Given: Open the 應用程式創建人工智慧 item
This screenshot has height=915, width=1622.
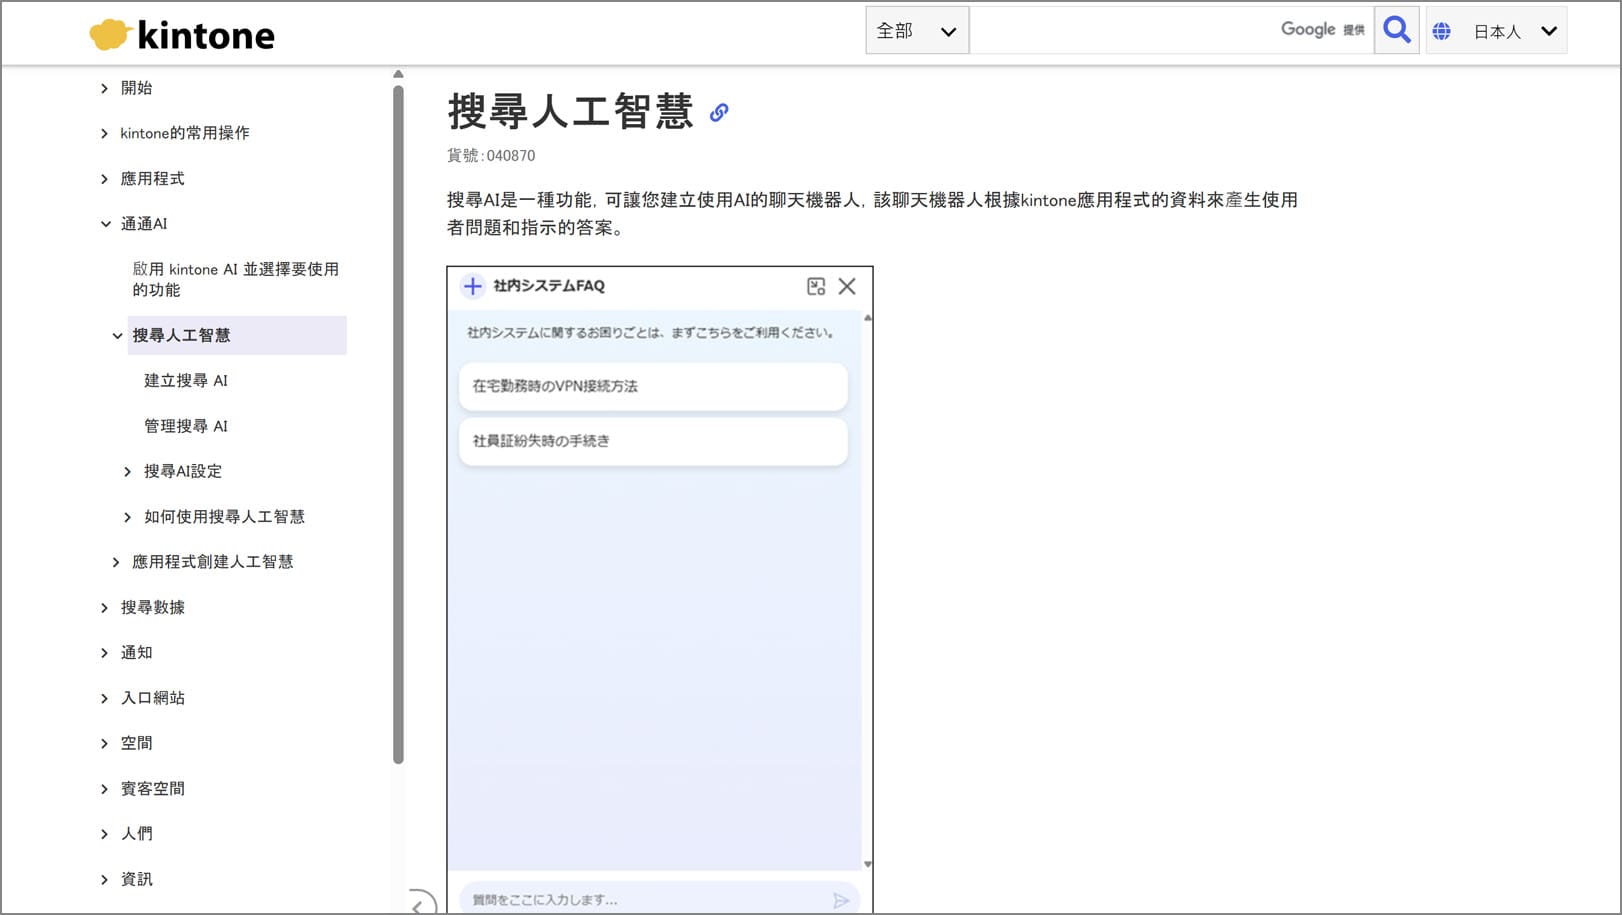Looking at the screenshot, I should pyautogui.click(x=213, y=562).
